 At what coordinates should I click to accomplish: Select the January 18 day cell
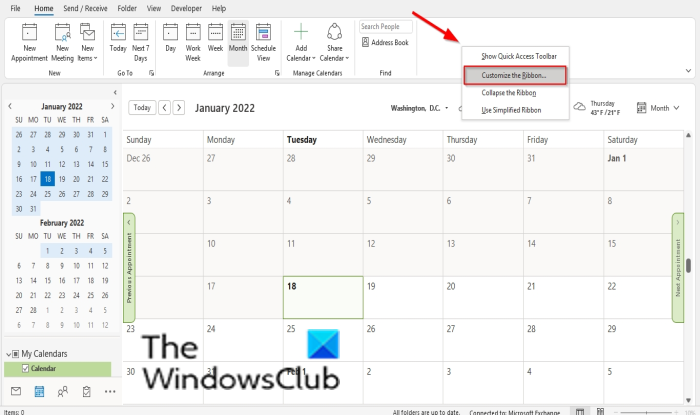[323, 297]
